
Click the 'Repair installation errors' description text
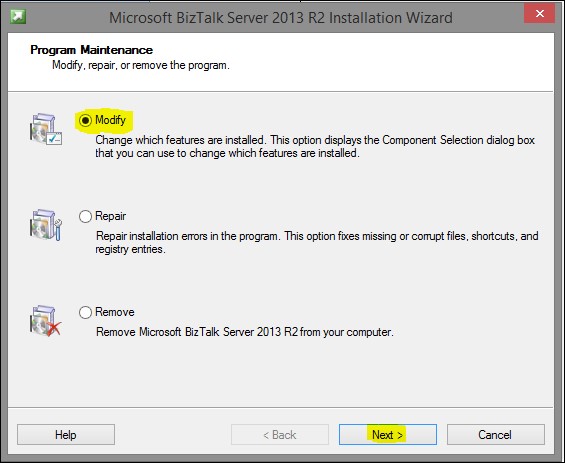click(x=317, y=242)
